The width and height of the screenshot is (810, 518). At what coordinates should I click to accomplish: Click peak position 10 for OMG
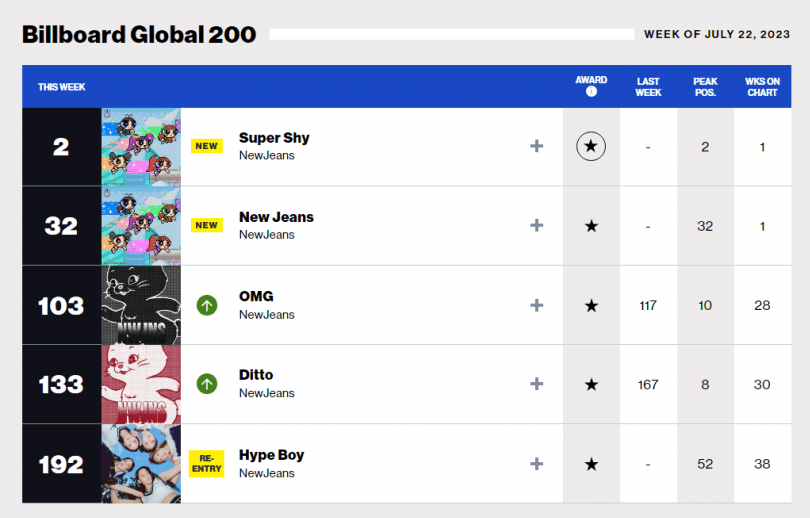(x=705, y=306)
